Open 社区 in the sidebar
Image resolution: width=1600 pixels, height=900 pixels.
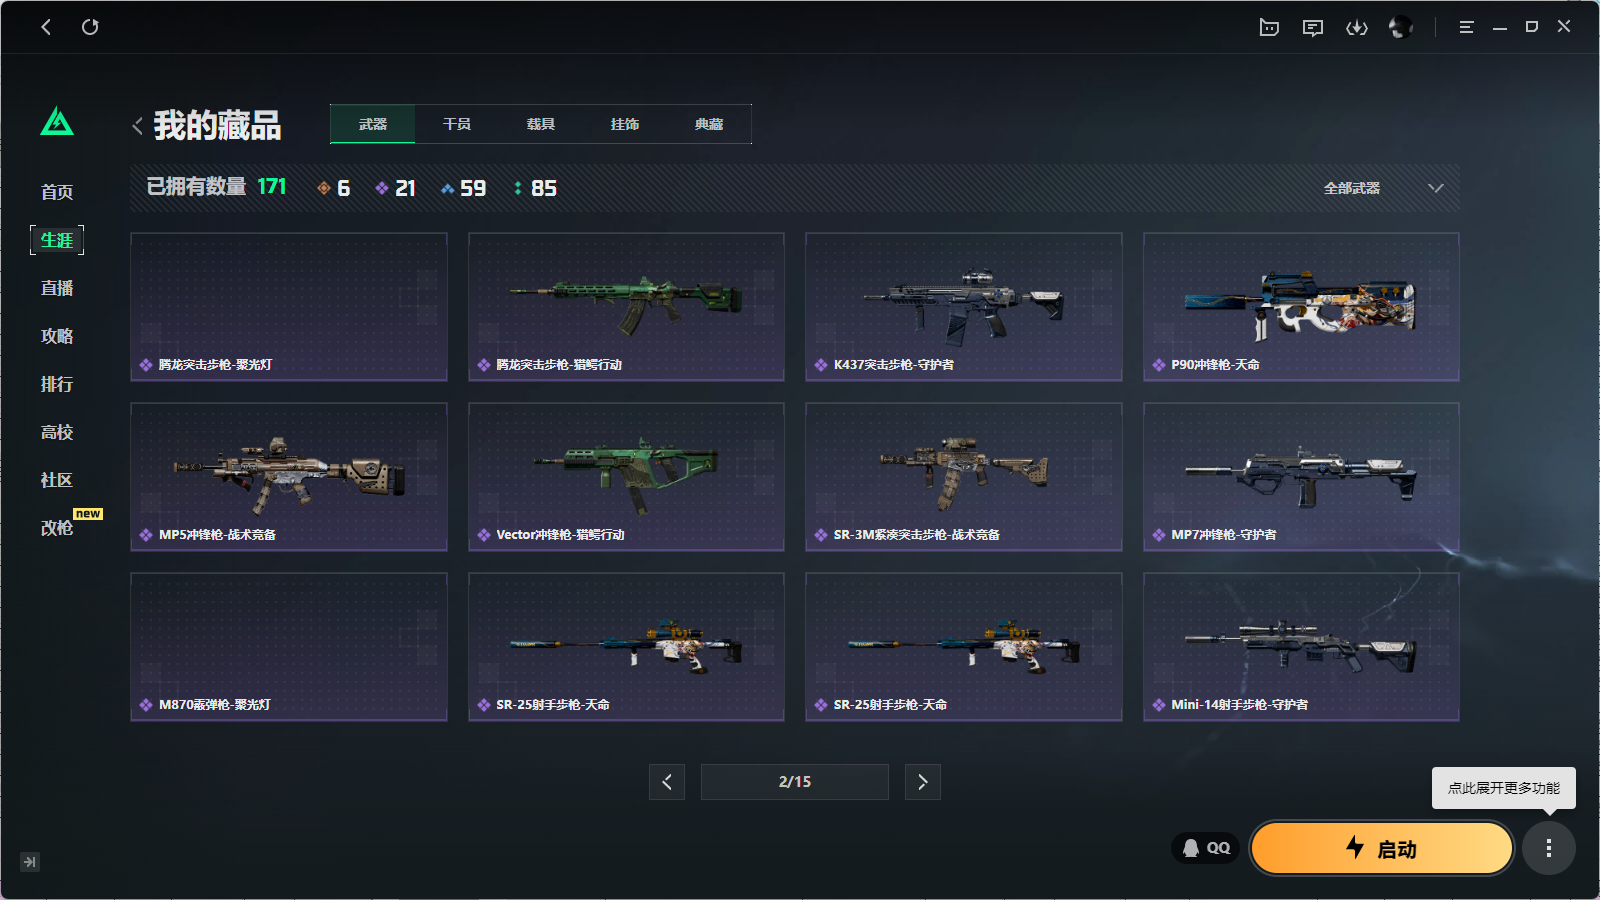click(57, 480)
